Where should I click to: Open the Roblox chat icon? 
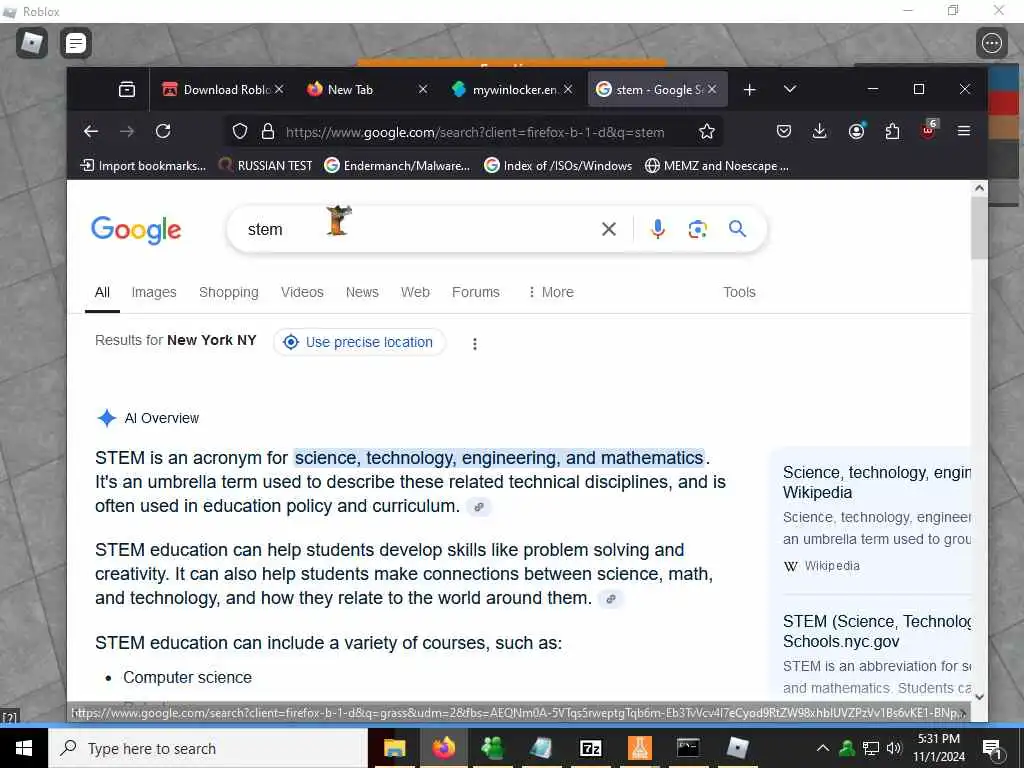pos(76,43)
